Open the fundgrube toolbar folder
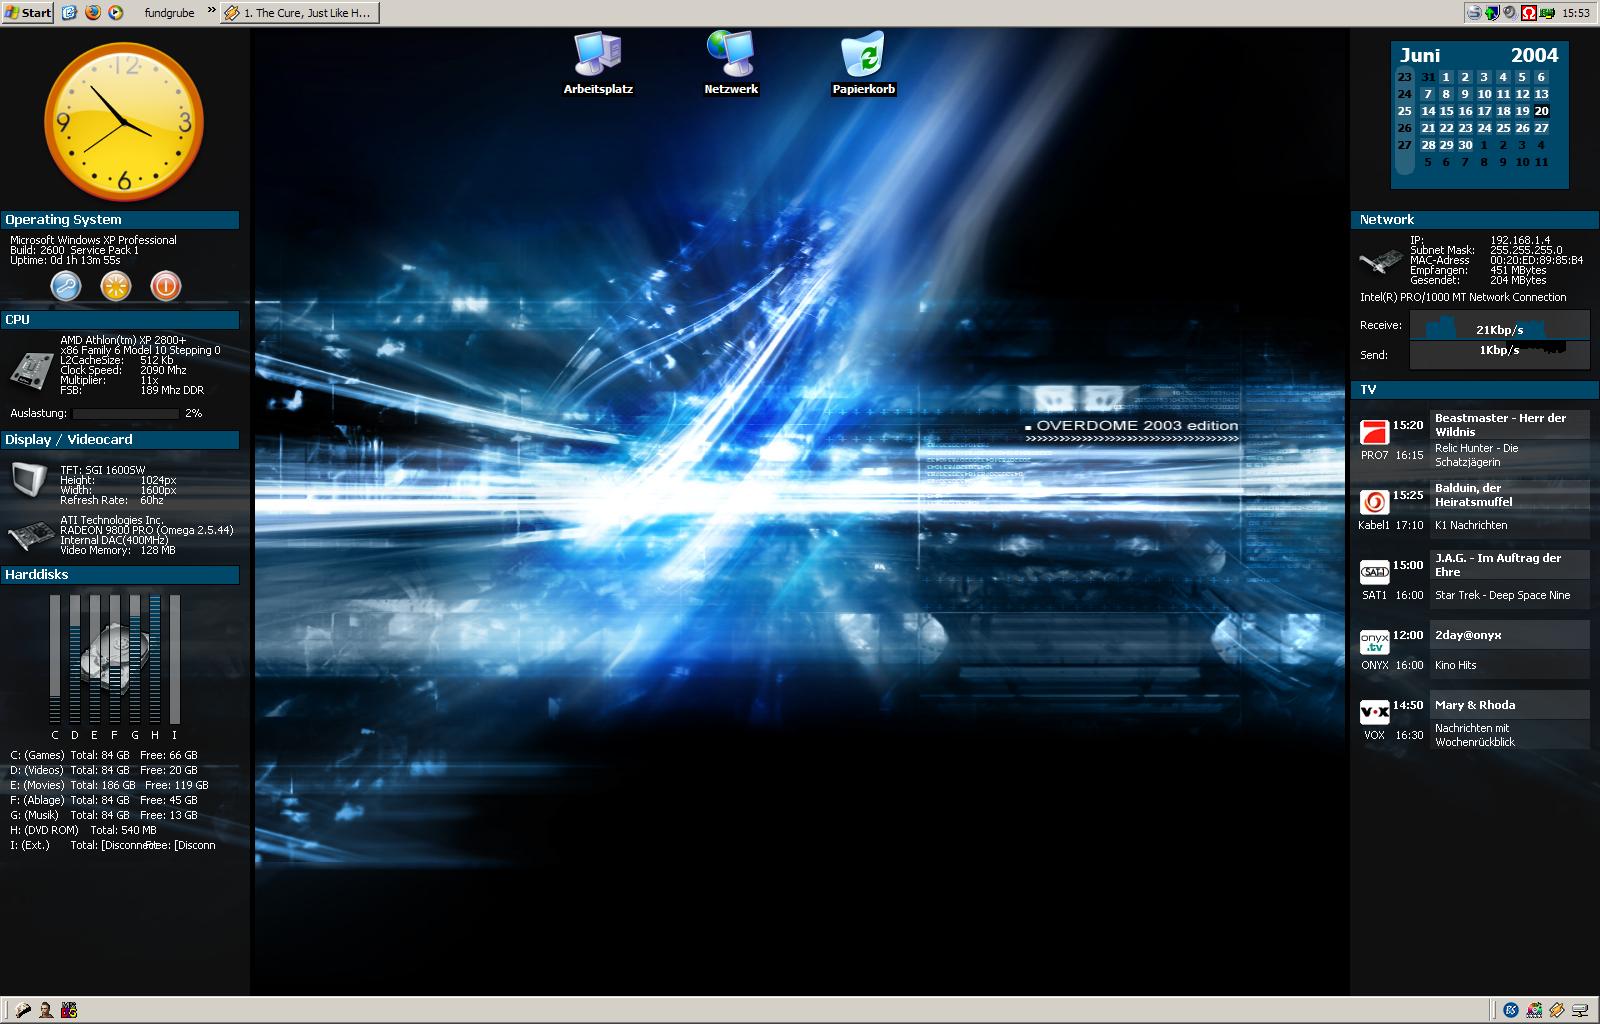Screen dimensions: 1600x1024 point(169,13)
